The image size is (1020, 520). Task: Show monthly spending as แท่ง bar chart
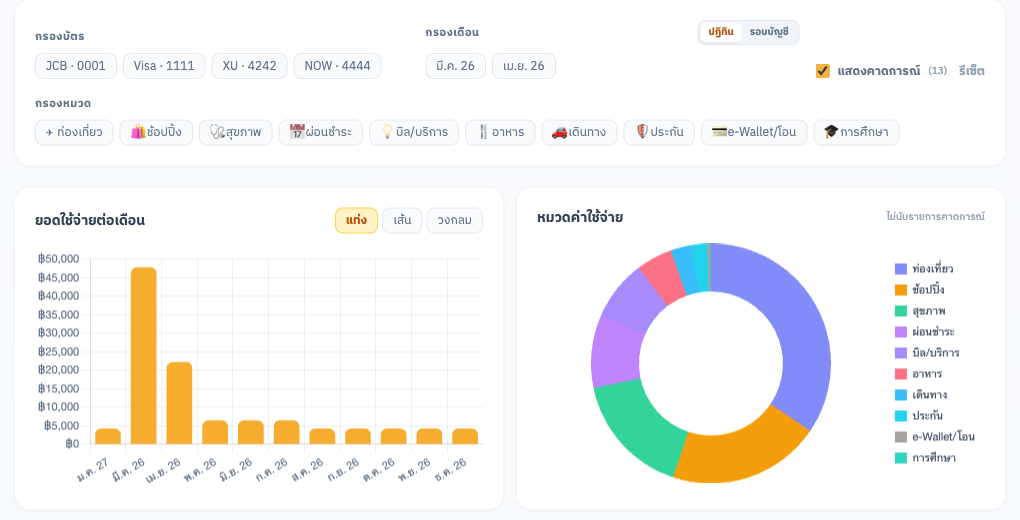pyautogui.click(x=356, y=221)
